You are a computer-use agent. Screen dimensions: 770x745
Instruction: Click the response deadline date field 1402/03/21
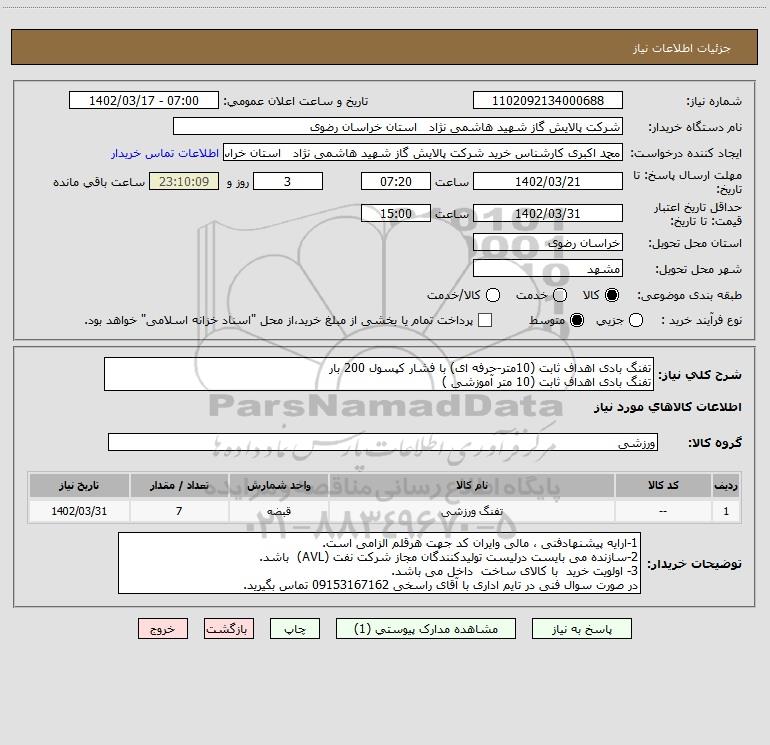(x=547, y=181)
